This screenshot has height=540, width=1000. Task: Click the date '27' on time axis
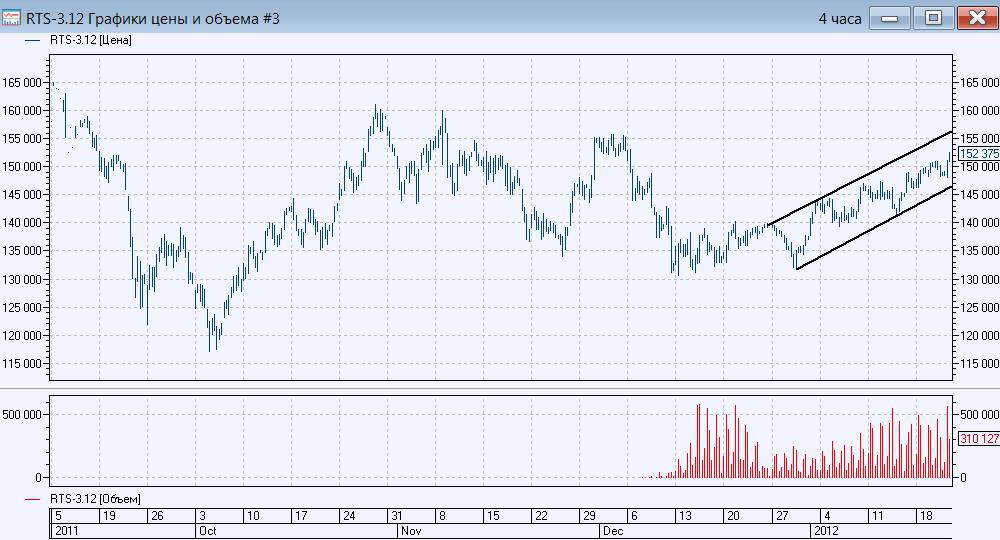pyautogui.click(x=782, y=516)
